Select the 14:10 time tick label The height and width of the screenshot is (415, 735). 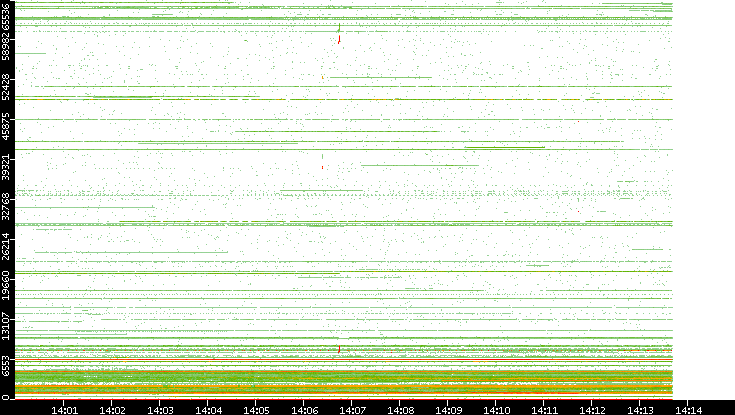point(496,409)
